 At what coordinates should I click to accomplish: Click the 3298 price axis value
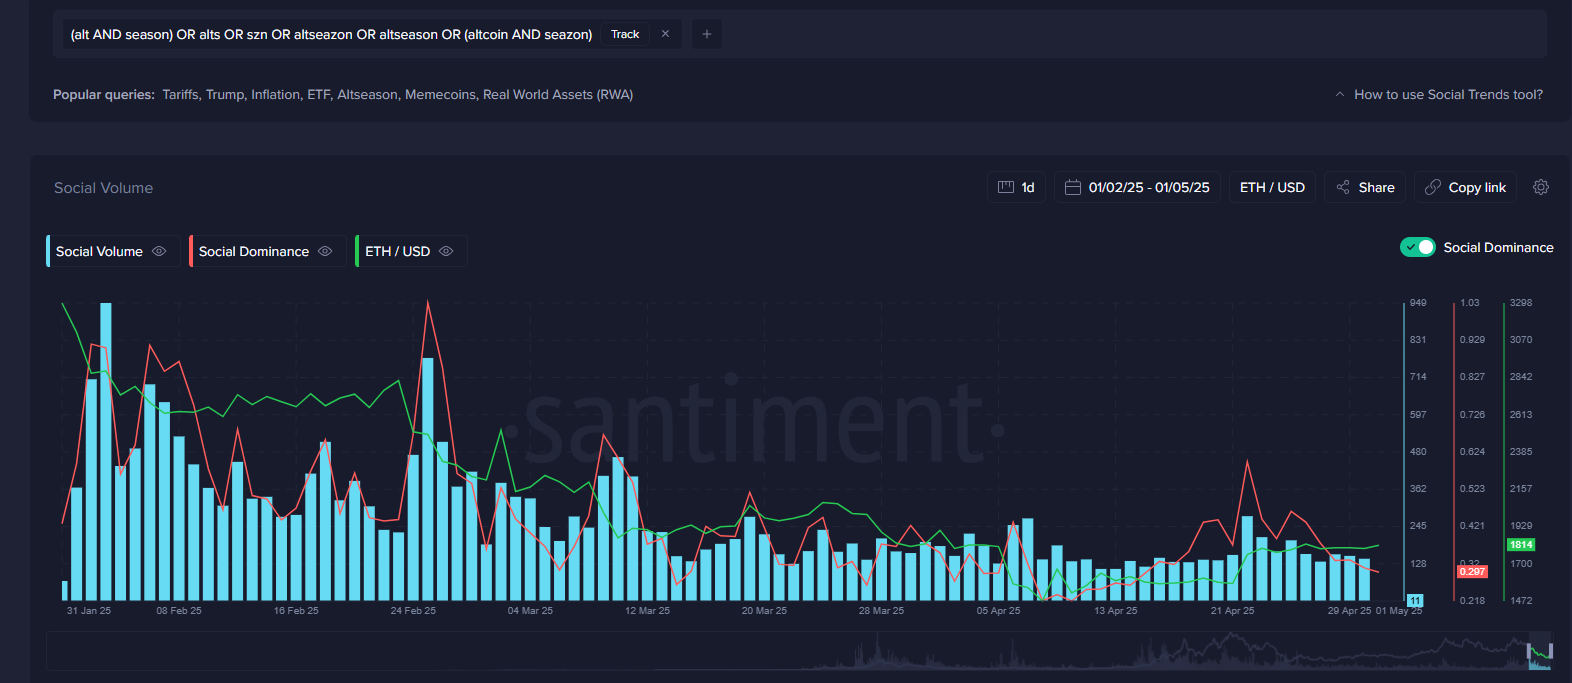[1521, 302]
